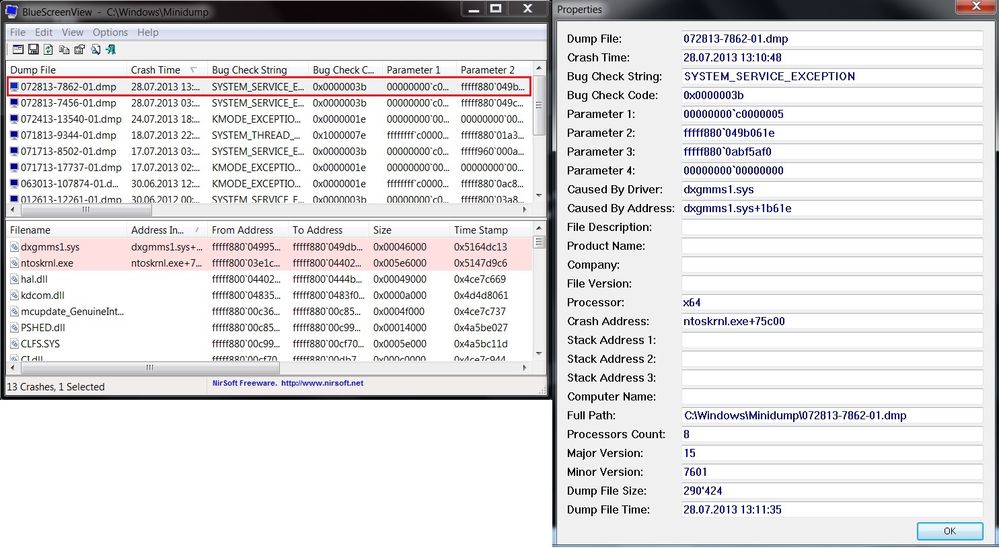This screenshot has height=548, width=999.
Task: Open the Options menu
Action: 110,32
